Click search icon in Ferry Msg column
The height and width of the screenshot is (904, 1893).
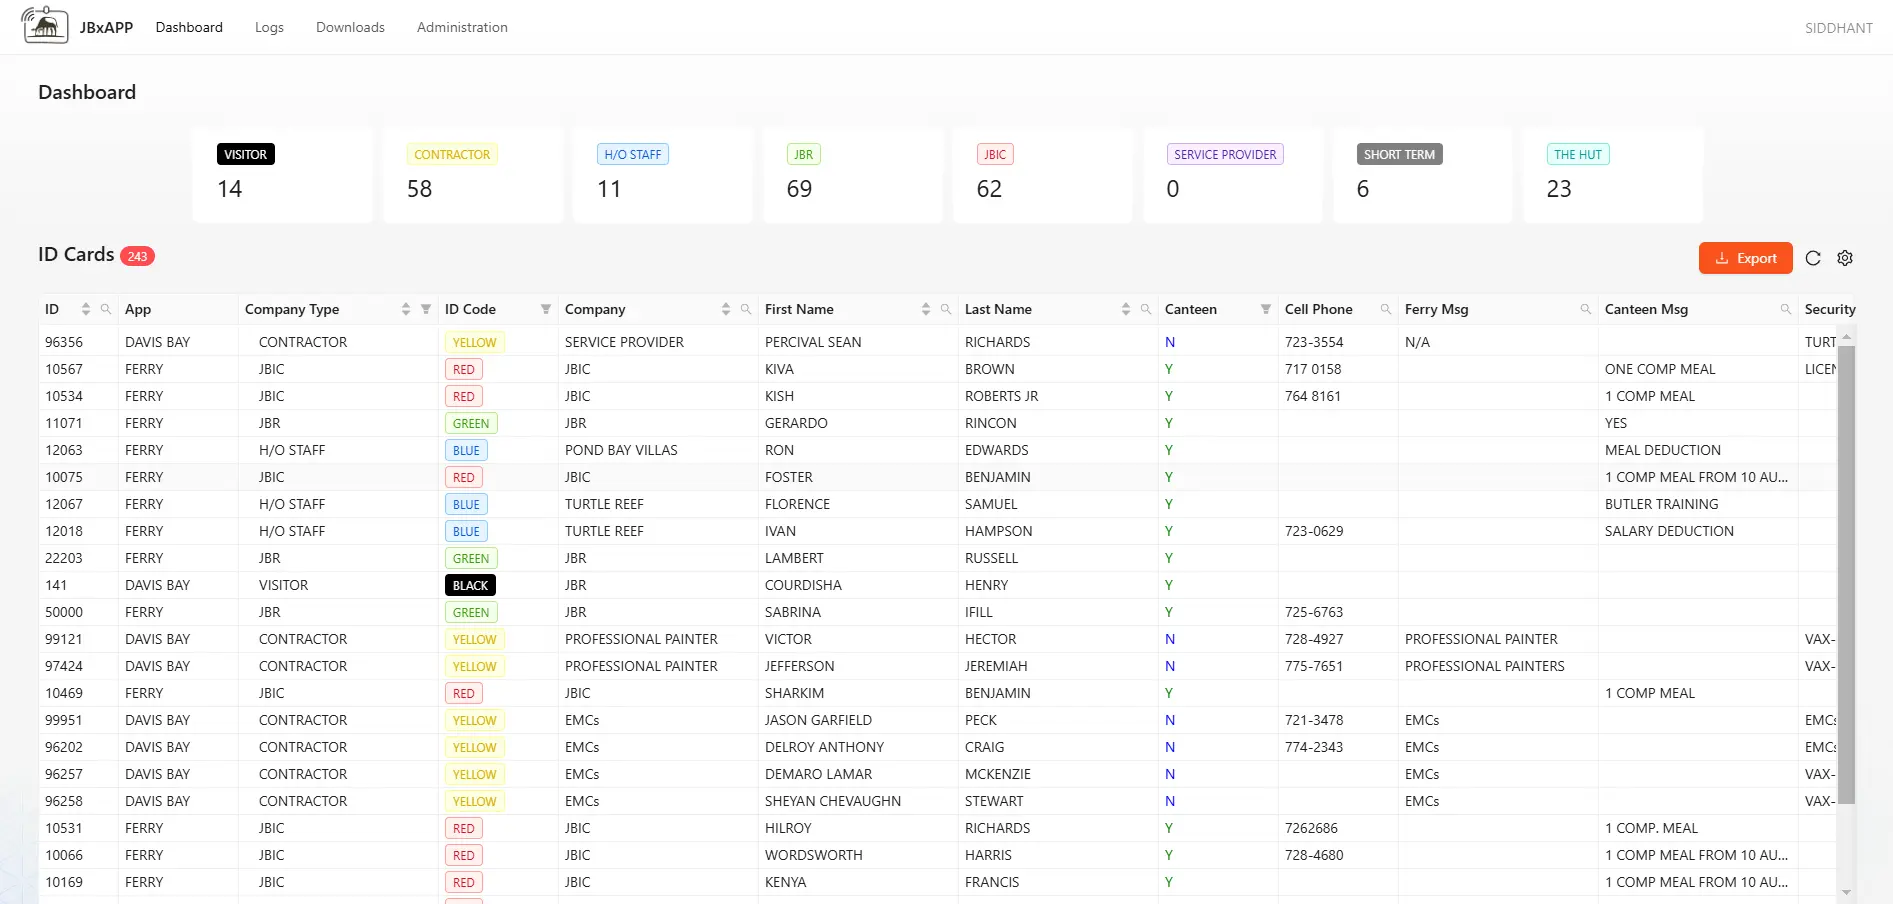(1586, 309)
